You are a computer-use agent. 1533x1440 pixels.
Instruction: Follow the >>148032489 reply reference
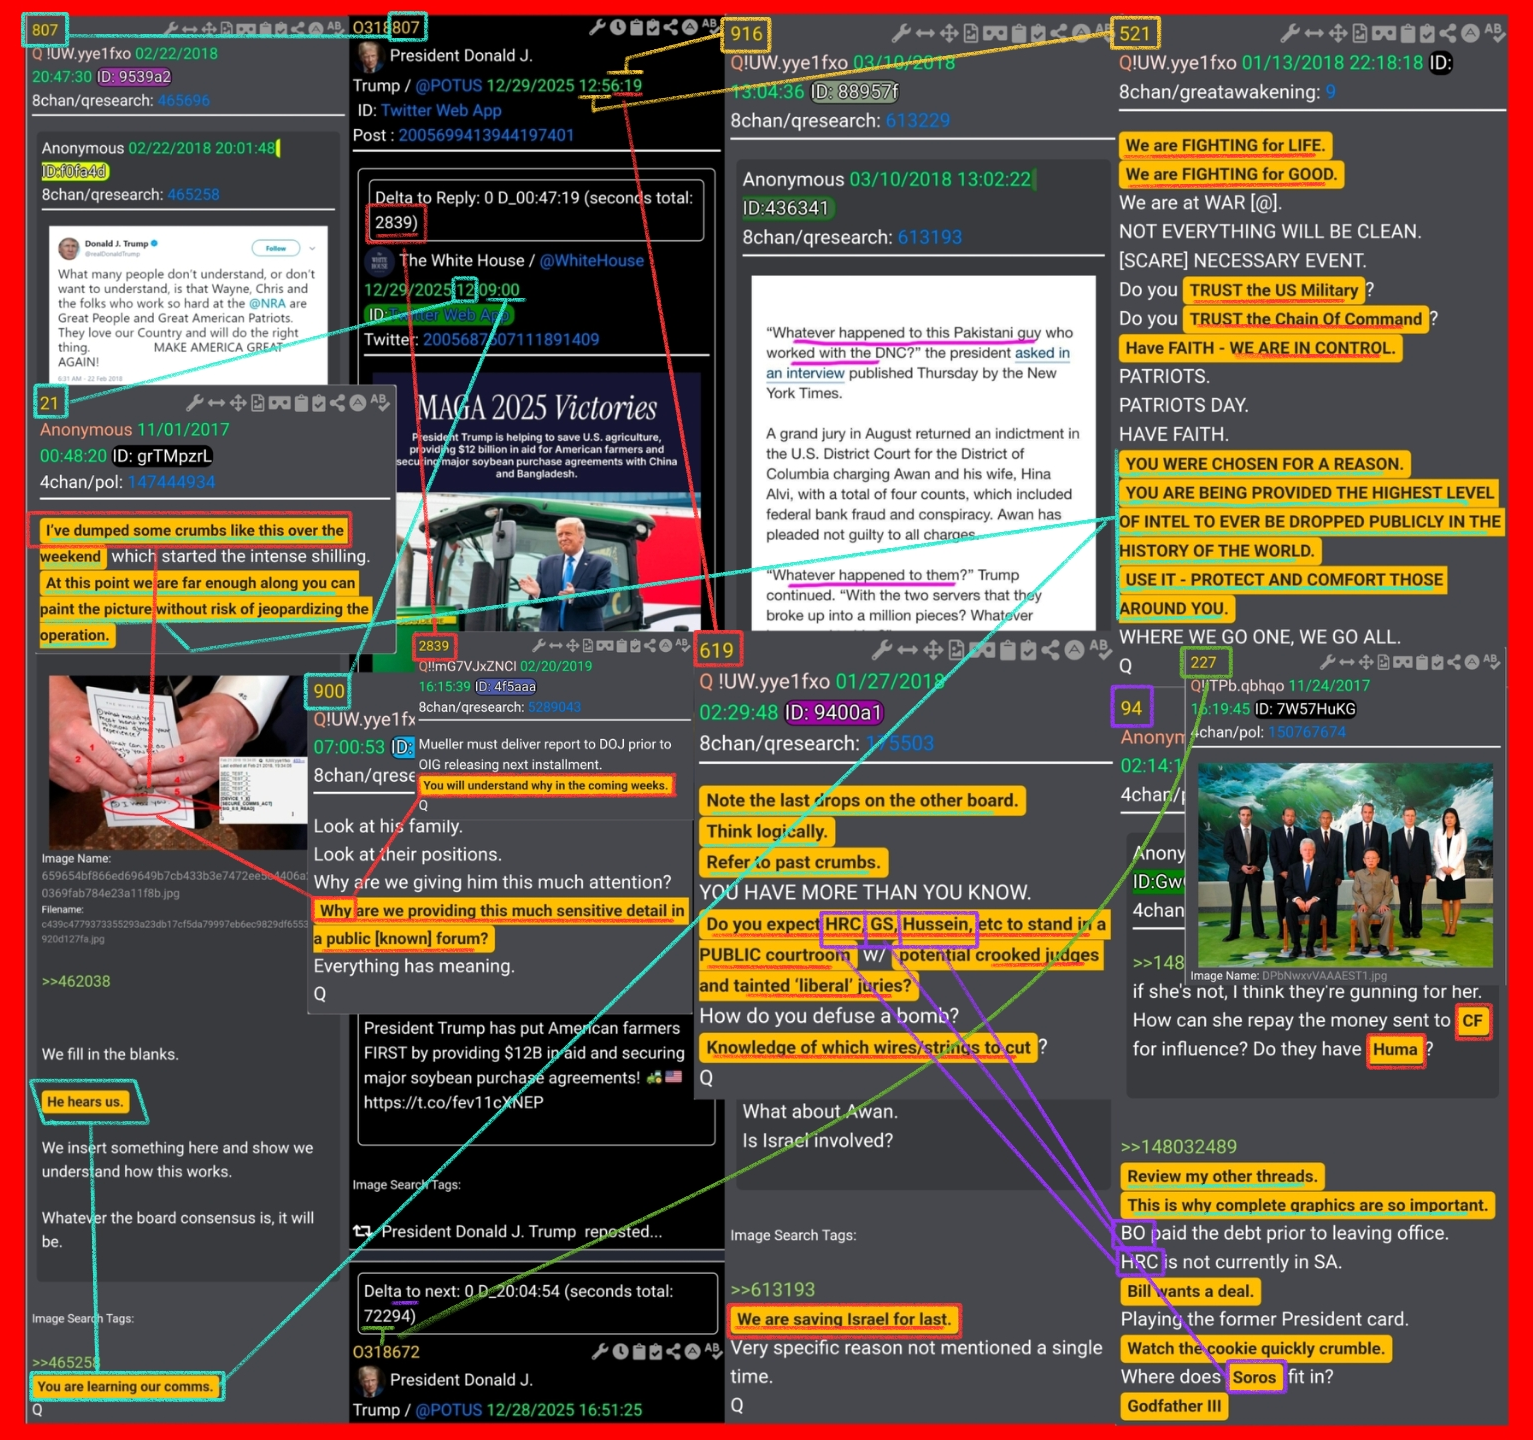click(1178, 1147)
